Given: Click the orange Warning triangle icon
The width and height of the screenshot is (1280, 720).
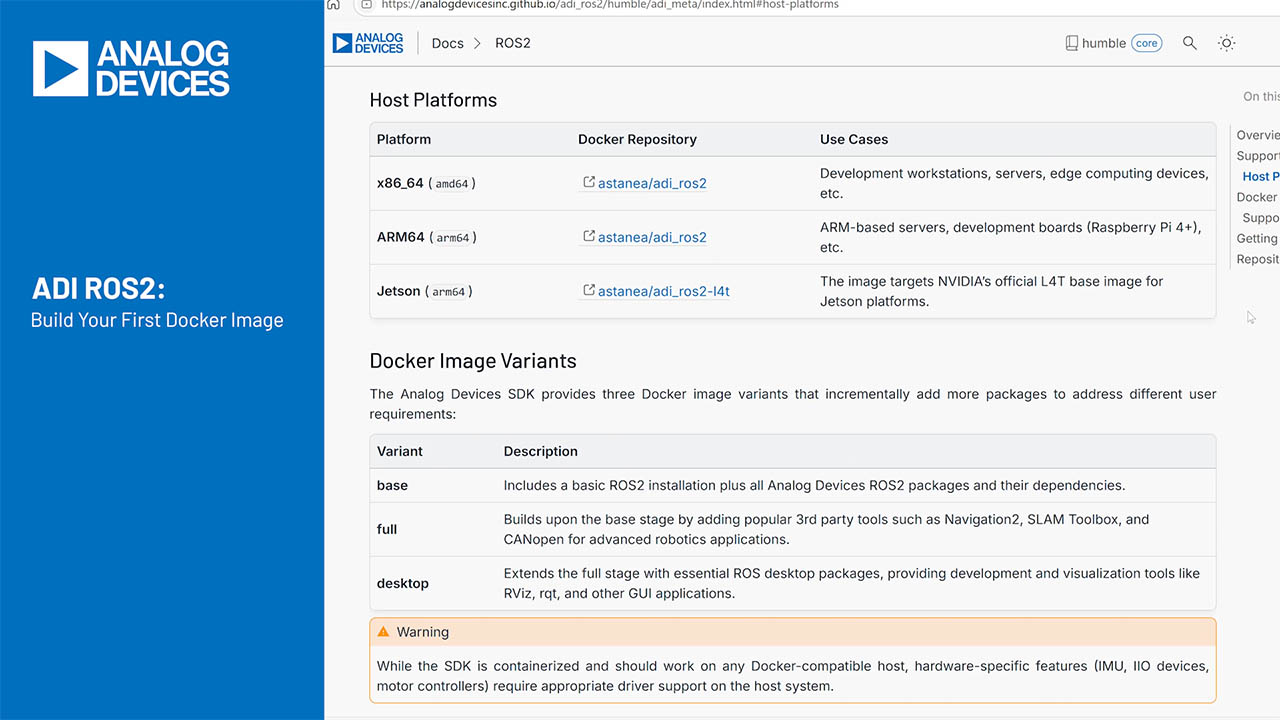Looking at the screenshot, I should 383,632.
